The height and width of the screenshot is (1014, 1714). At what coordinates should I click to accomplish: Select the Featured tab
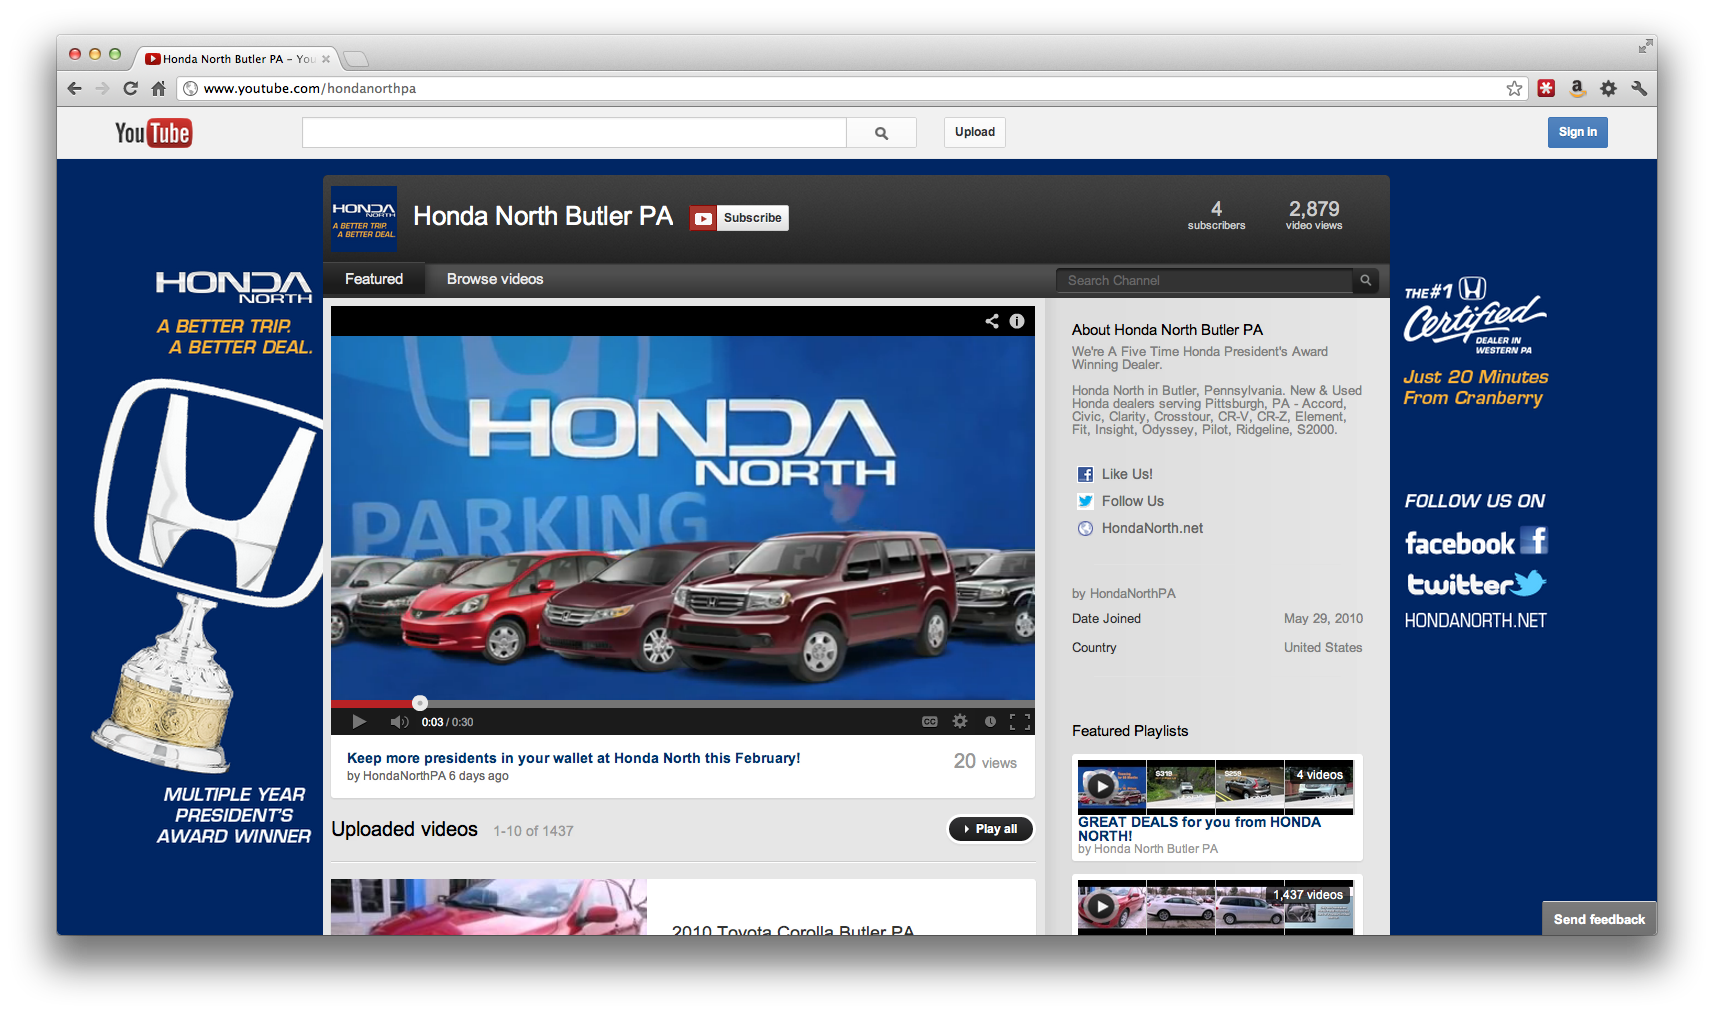coord(374,279)
